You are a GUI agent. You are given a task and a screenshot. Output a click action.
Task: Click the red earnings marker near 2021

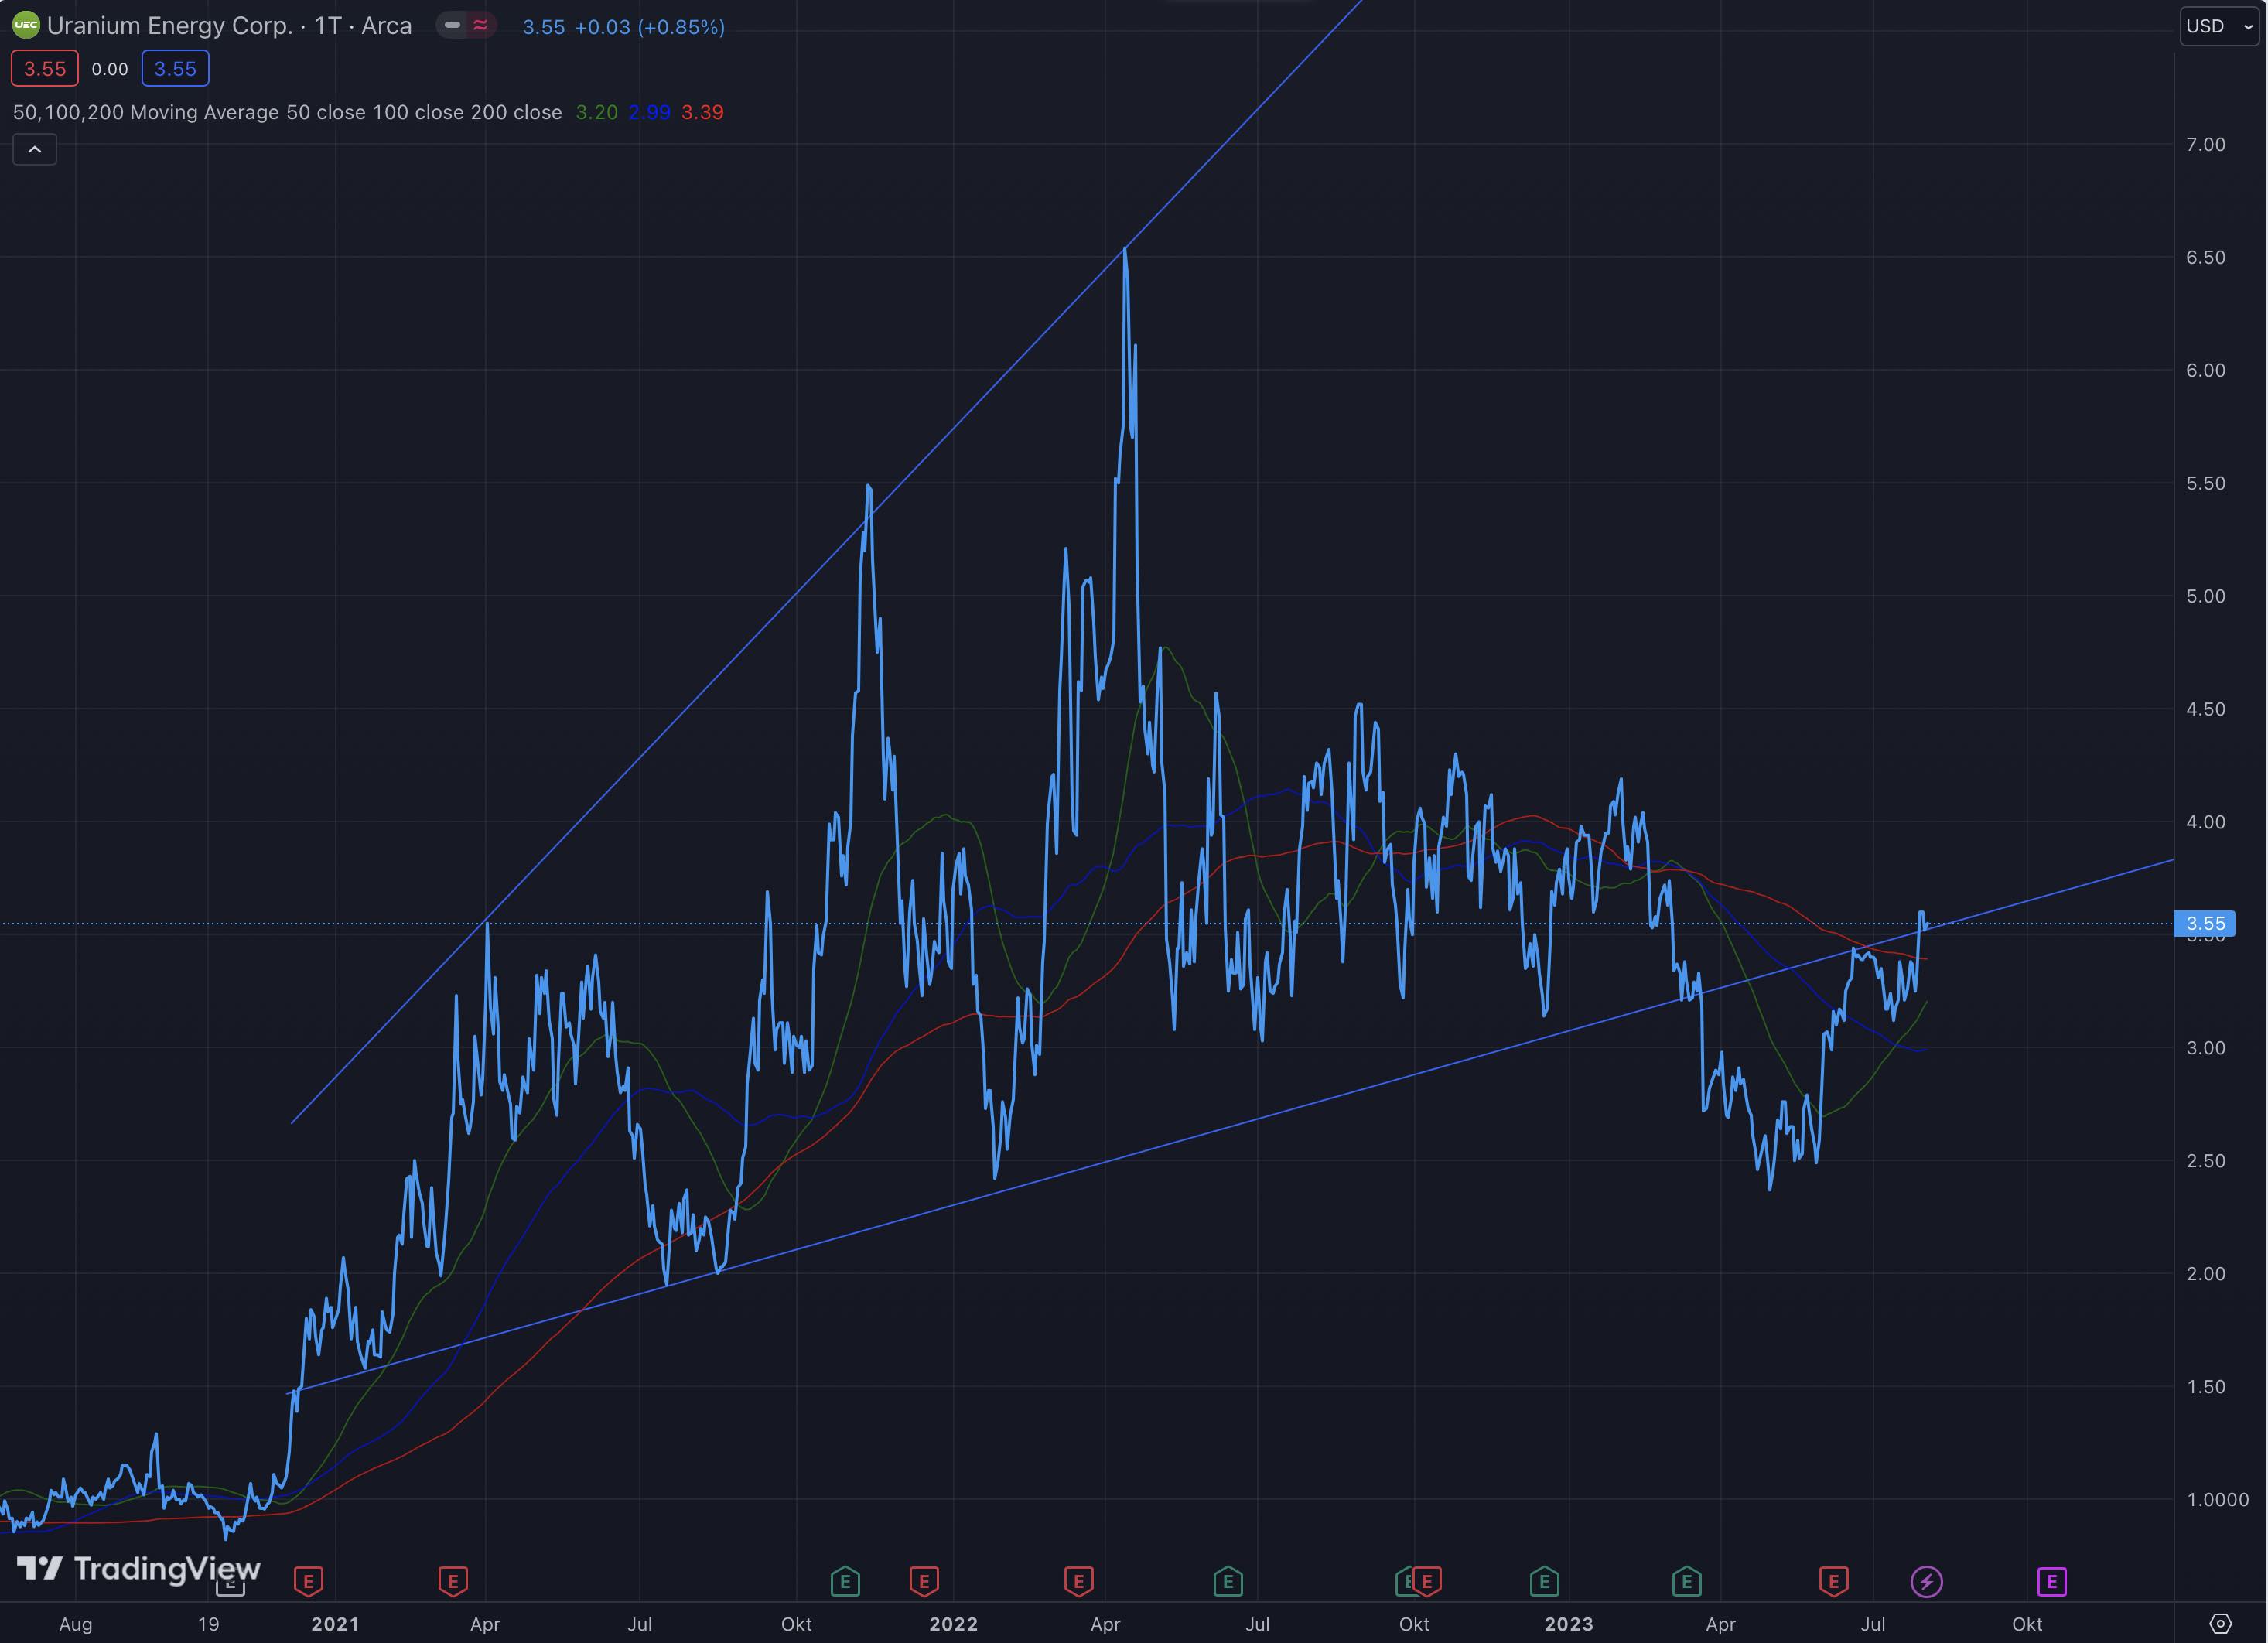point(308,1581)
